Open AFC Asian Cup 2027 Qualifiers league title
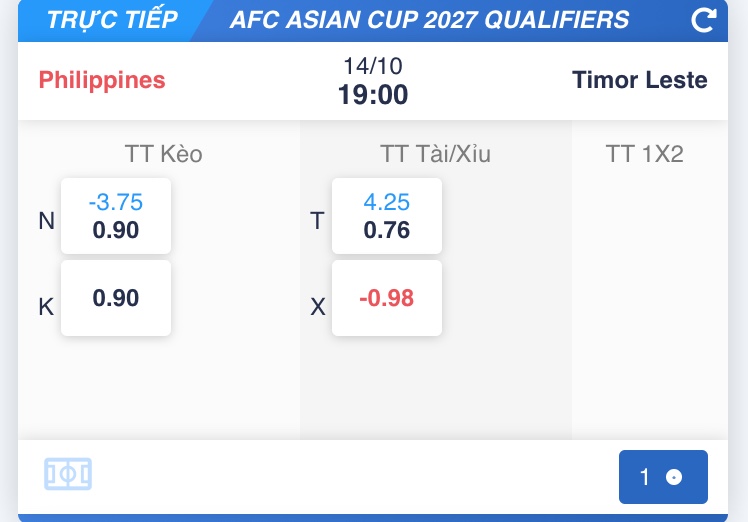This screenshot has height=522, width=748. pyautogui.click(x=429, y=20)
